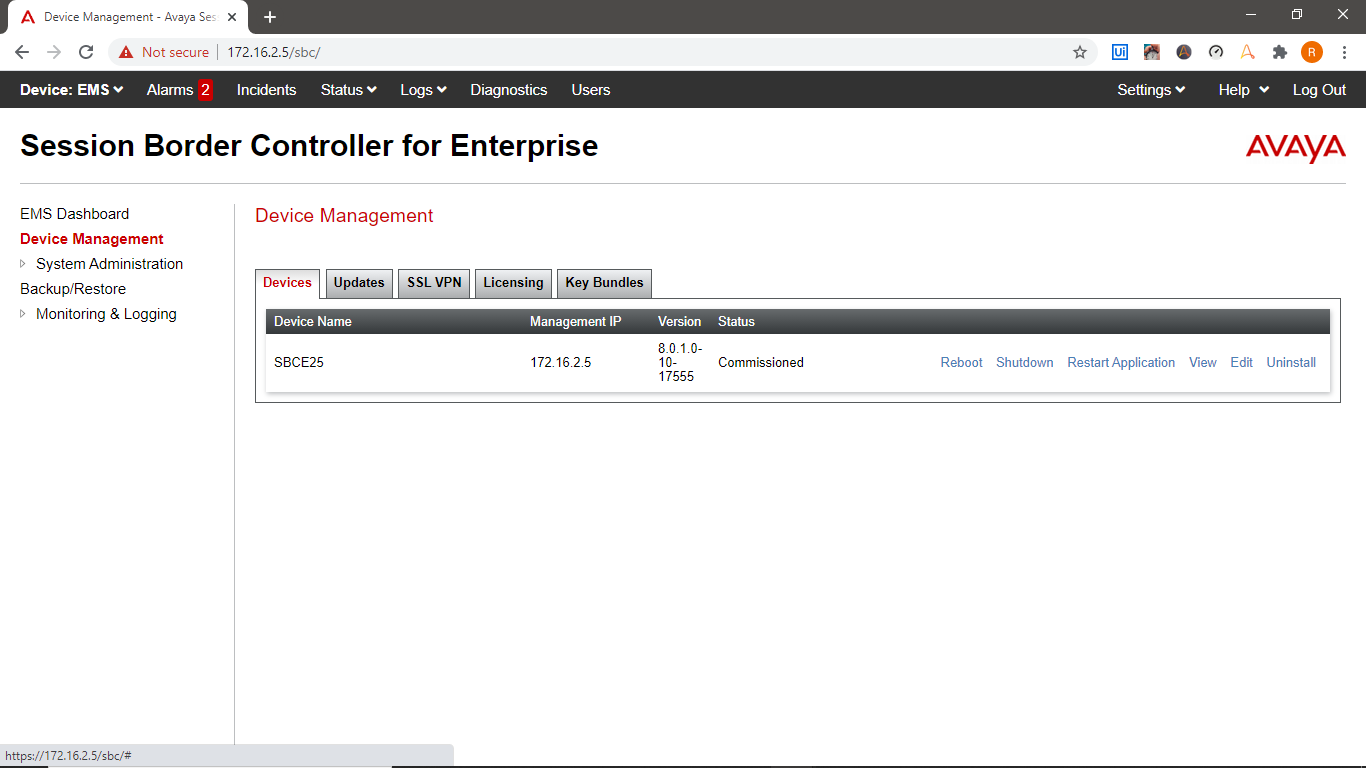Open the Extensions puzzle piece menu
This screenshot has width=1366, height=768.
click(1280, 52)
